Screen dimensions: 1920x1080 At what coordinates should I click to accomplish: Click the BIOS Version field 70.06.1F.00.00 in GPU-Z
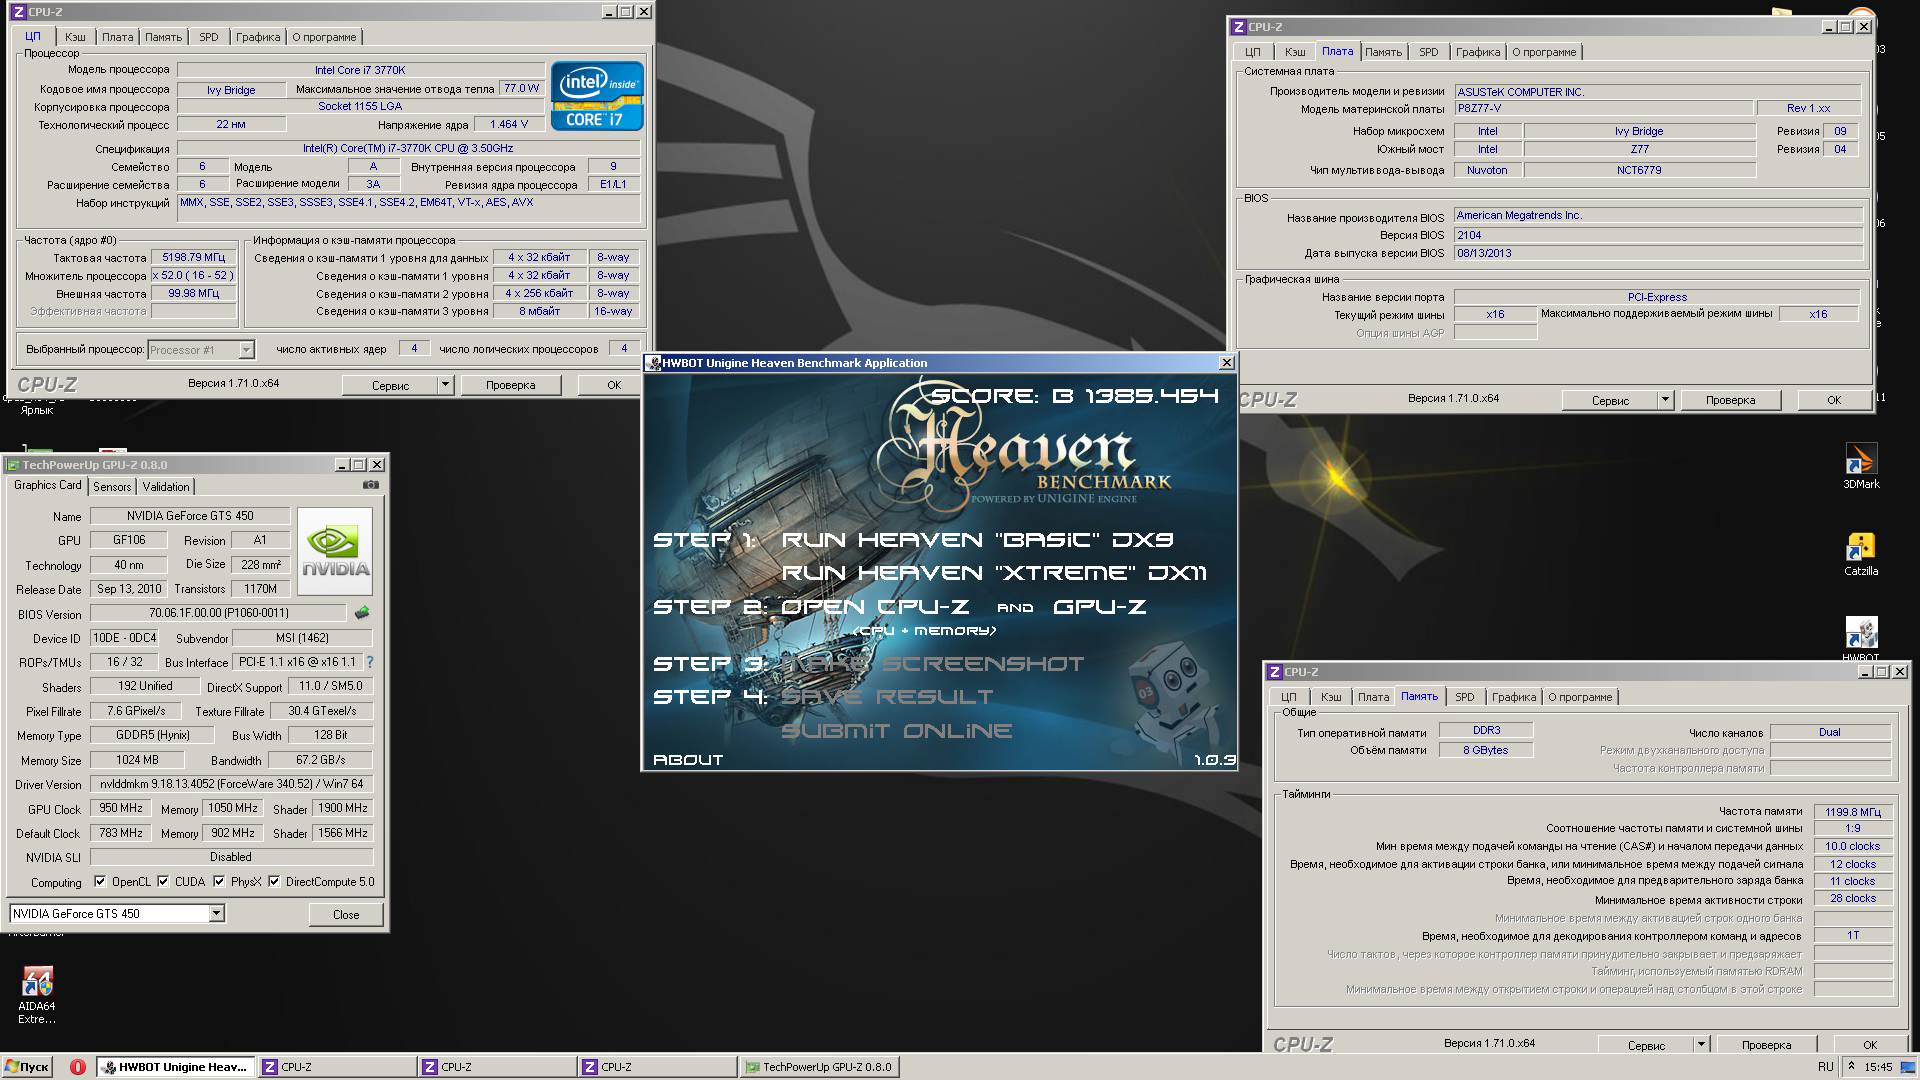[218, 613]
